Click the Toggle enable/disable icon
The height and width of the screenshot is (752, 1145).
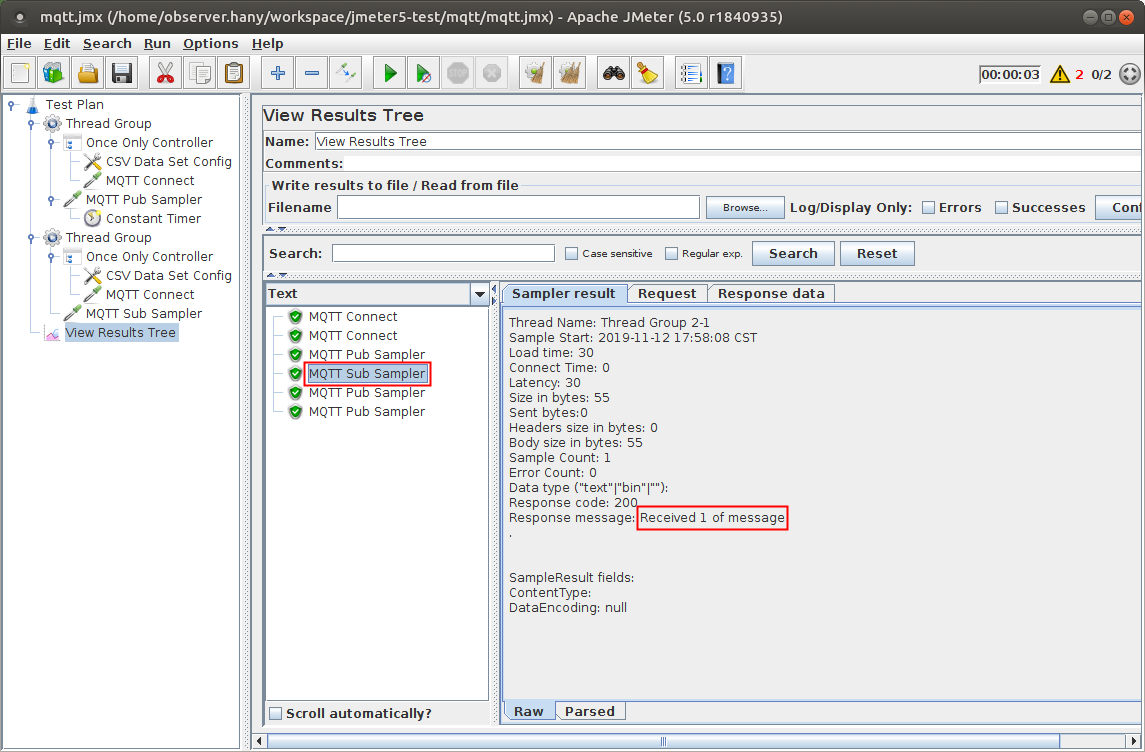click(345, 73)
